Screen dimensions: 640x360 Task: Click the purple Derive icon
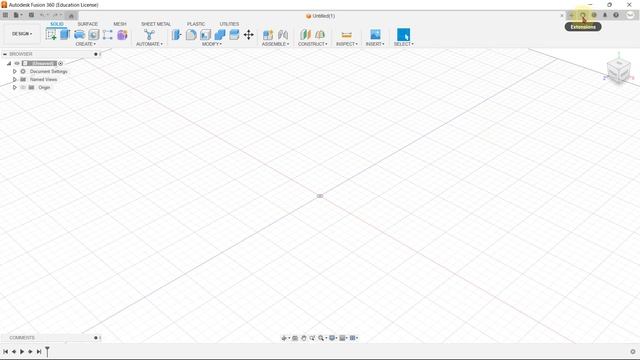[x=122, y=35]
